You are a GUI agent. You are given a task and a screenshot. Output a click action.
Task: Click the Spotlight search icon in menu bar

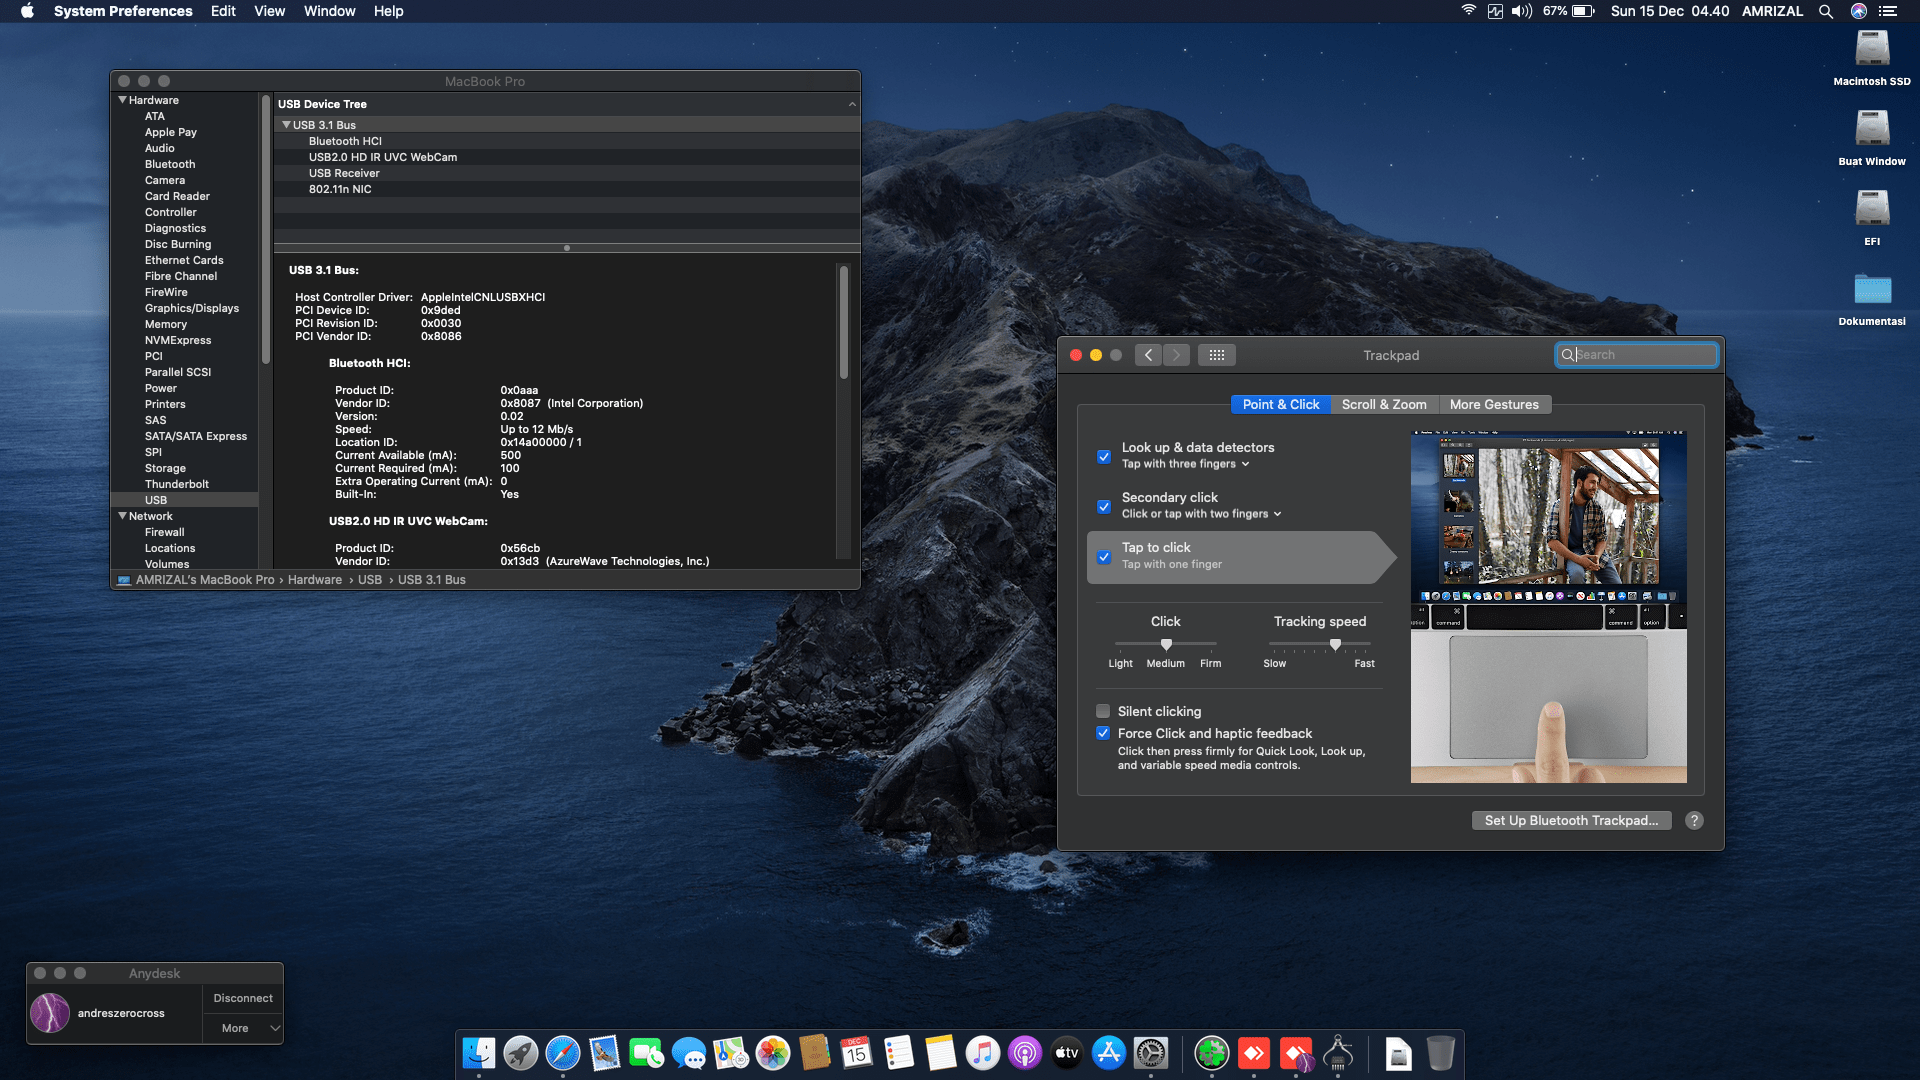tap(1826, 11)
